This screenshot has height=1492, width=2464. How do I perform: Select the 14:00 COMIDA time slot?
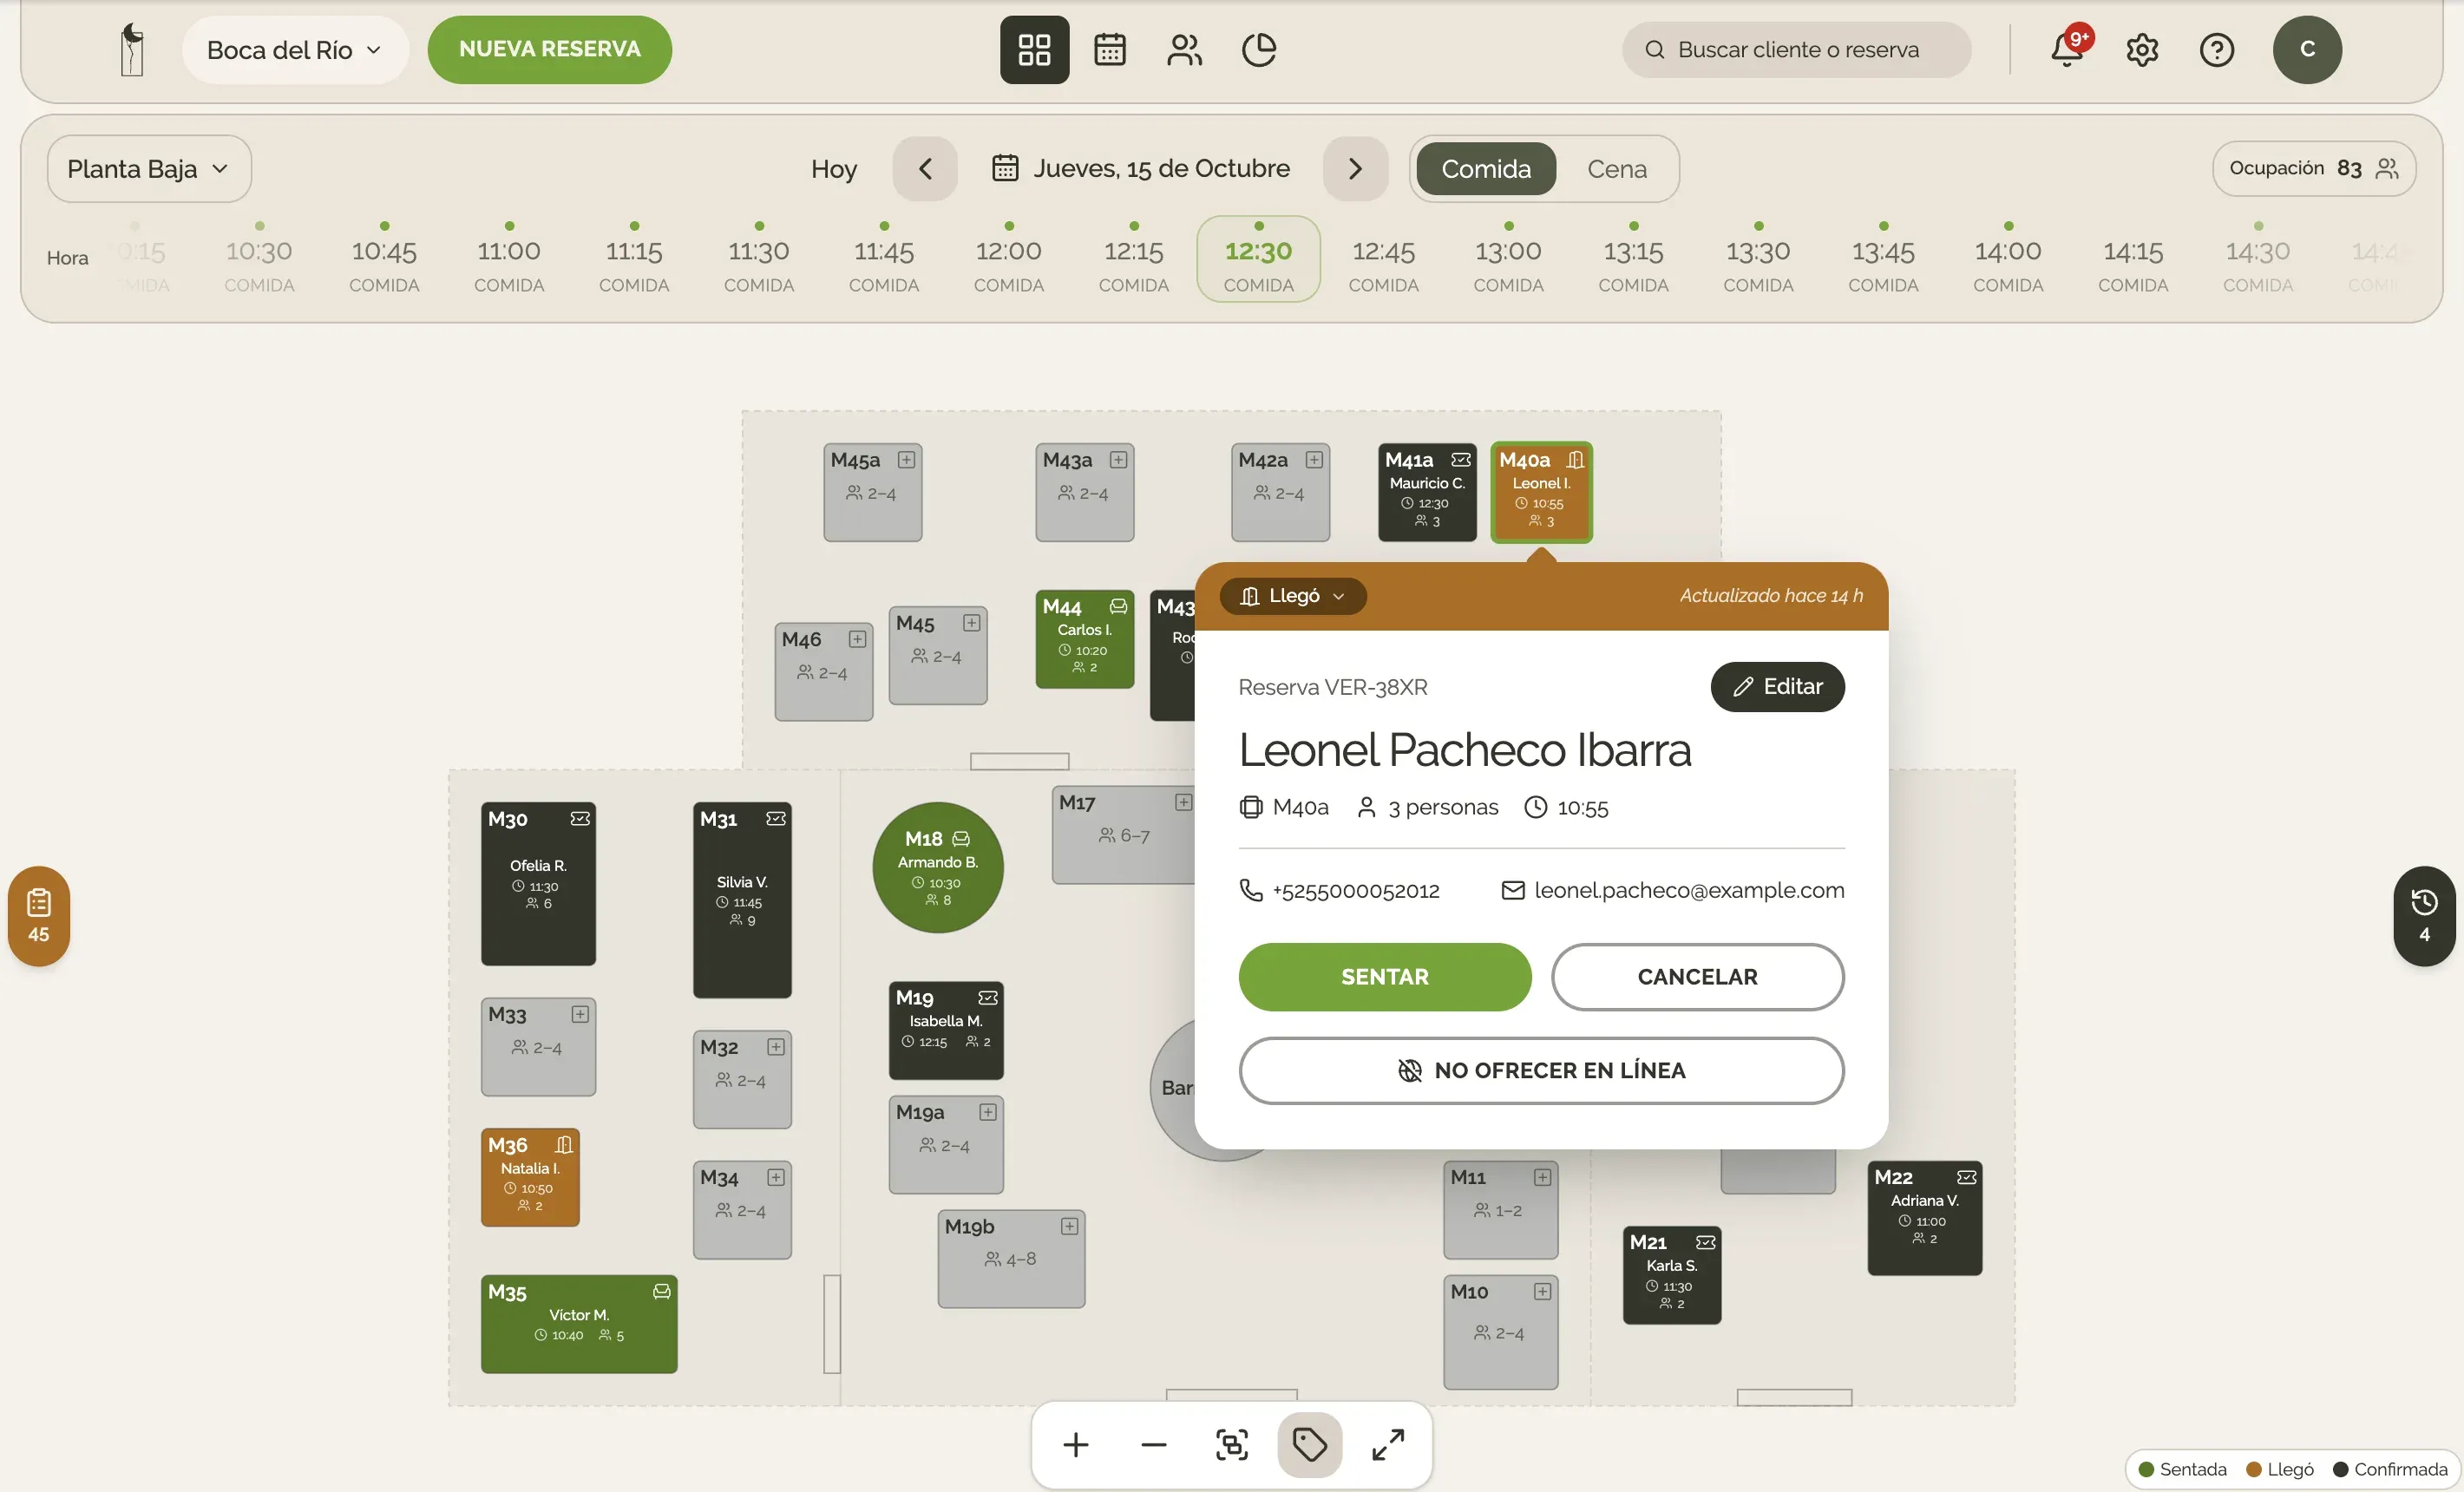[2008, 259]
